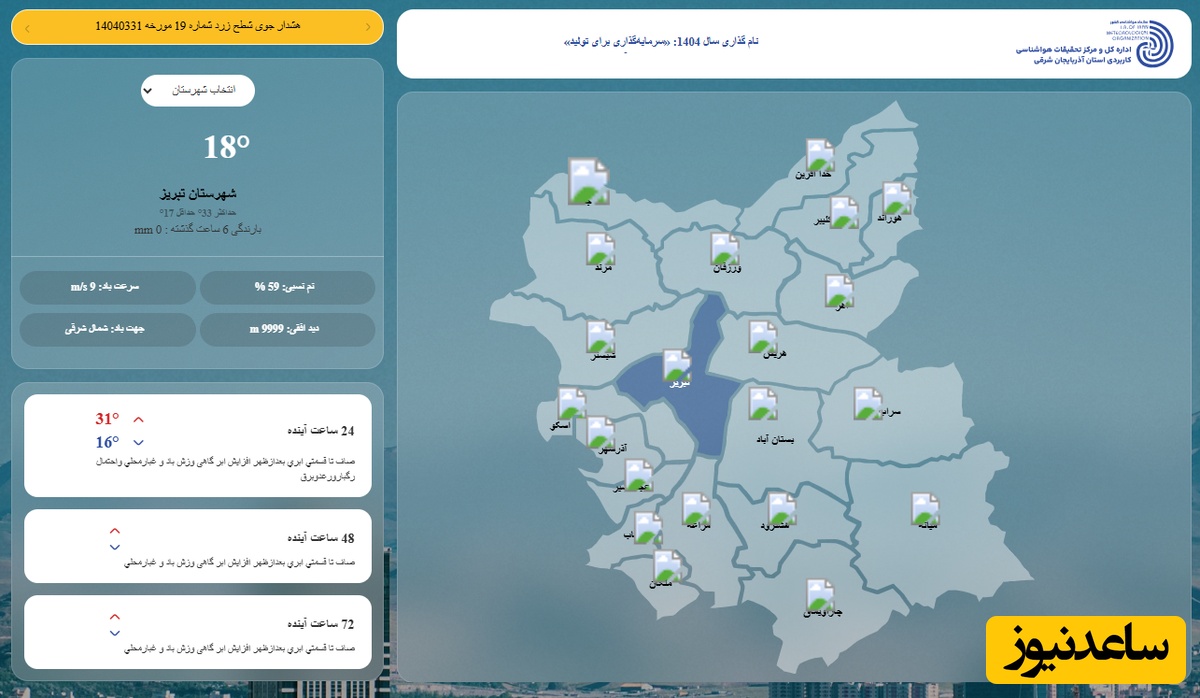Click the Maragheh weather icon
Viewport: 1200px width, 698px height.
coord(696,508)
